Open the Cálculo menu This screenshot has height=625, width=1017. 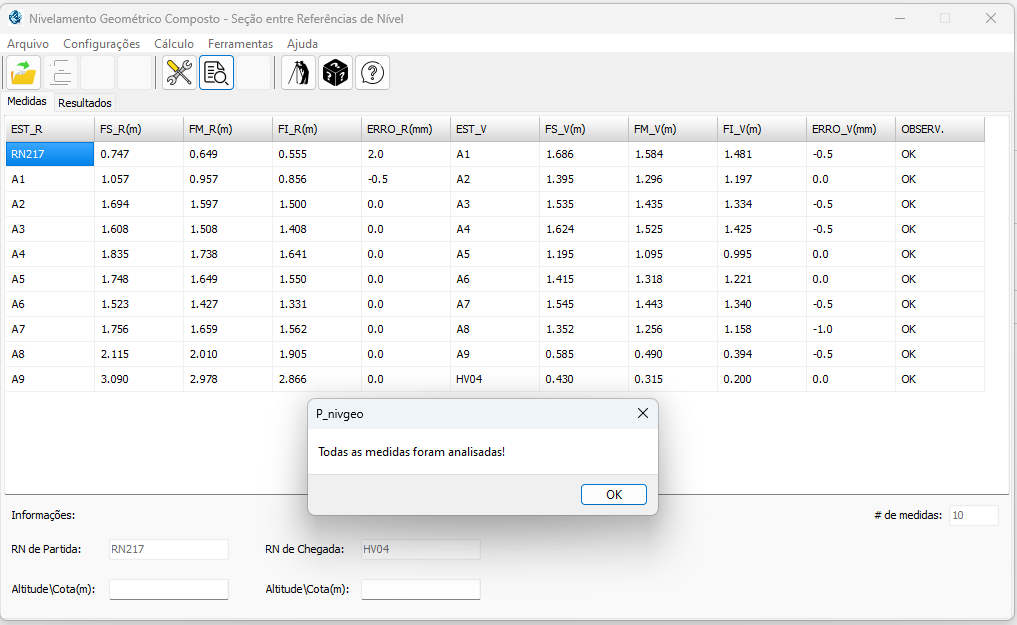tap(174, 43)
